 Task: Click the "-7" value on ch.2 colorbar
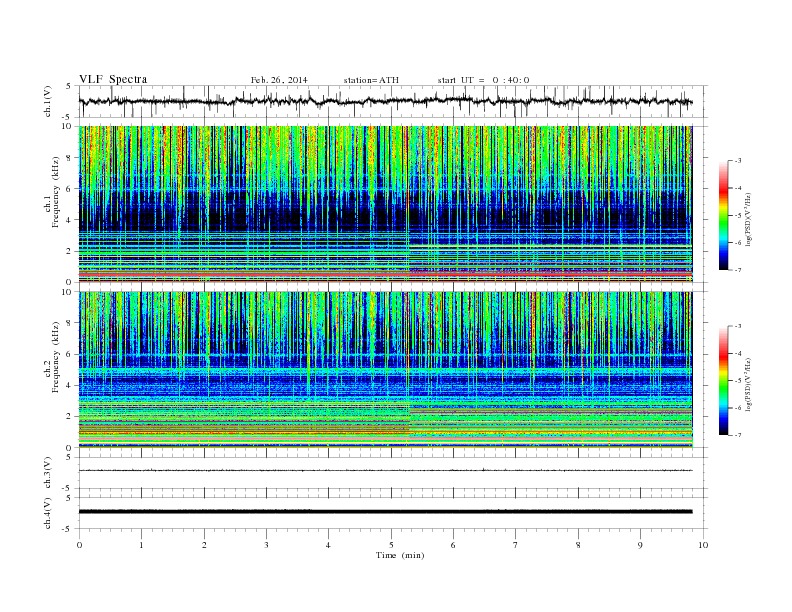click(x=738, y=435)
